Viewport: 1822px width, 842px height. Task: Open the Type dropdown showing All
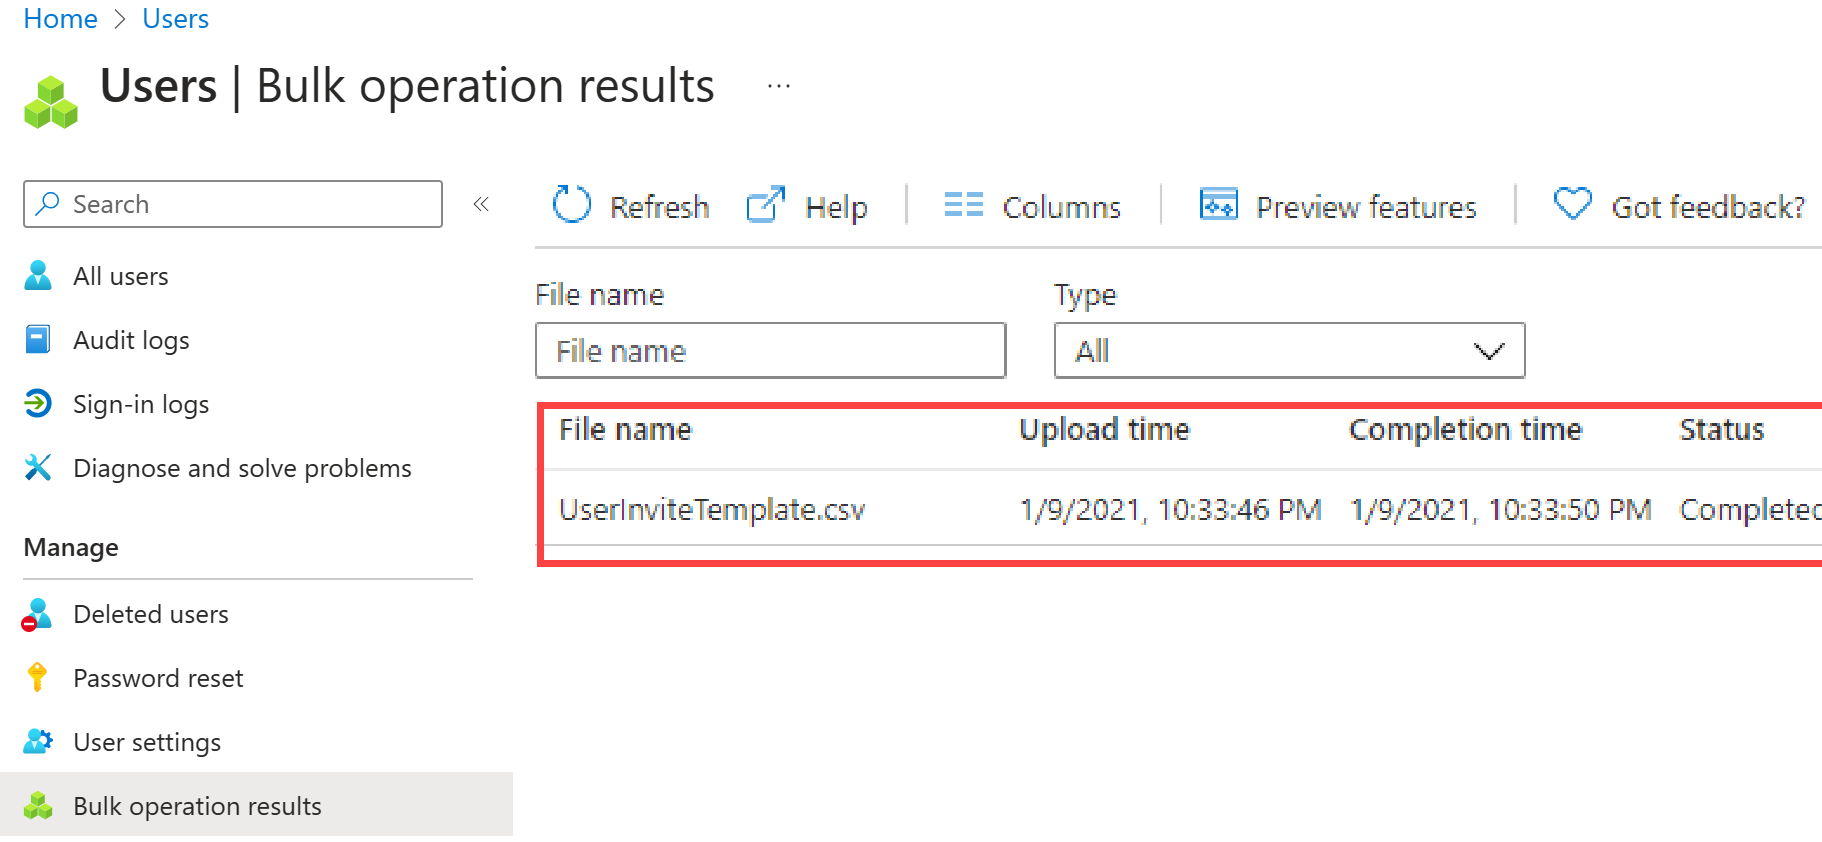(x=1289, y=350)
